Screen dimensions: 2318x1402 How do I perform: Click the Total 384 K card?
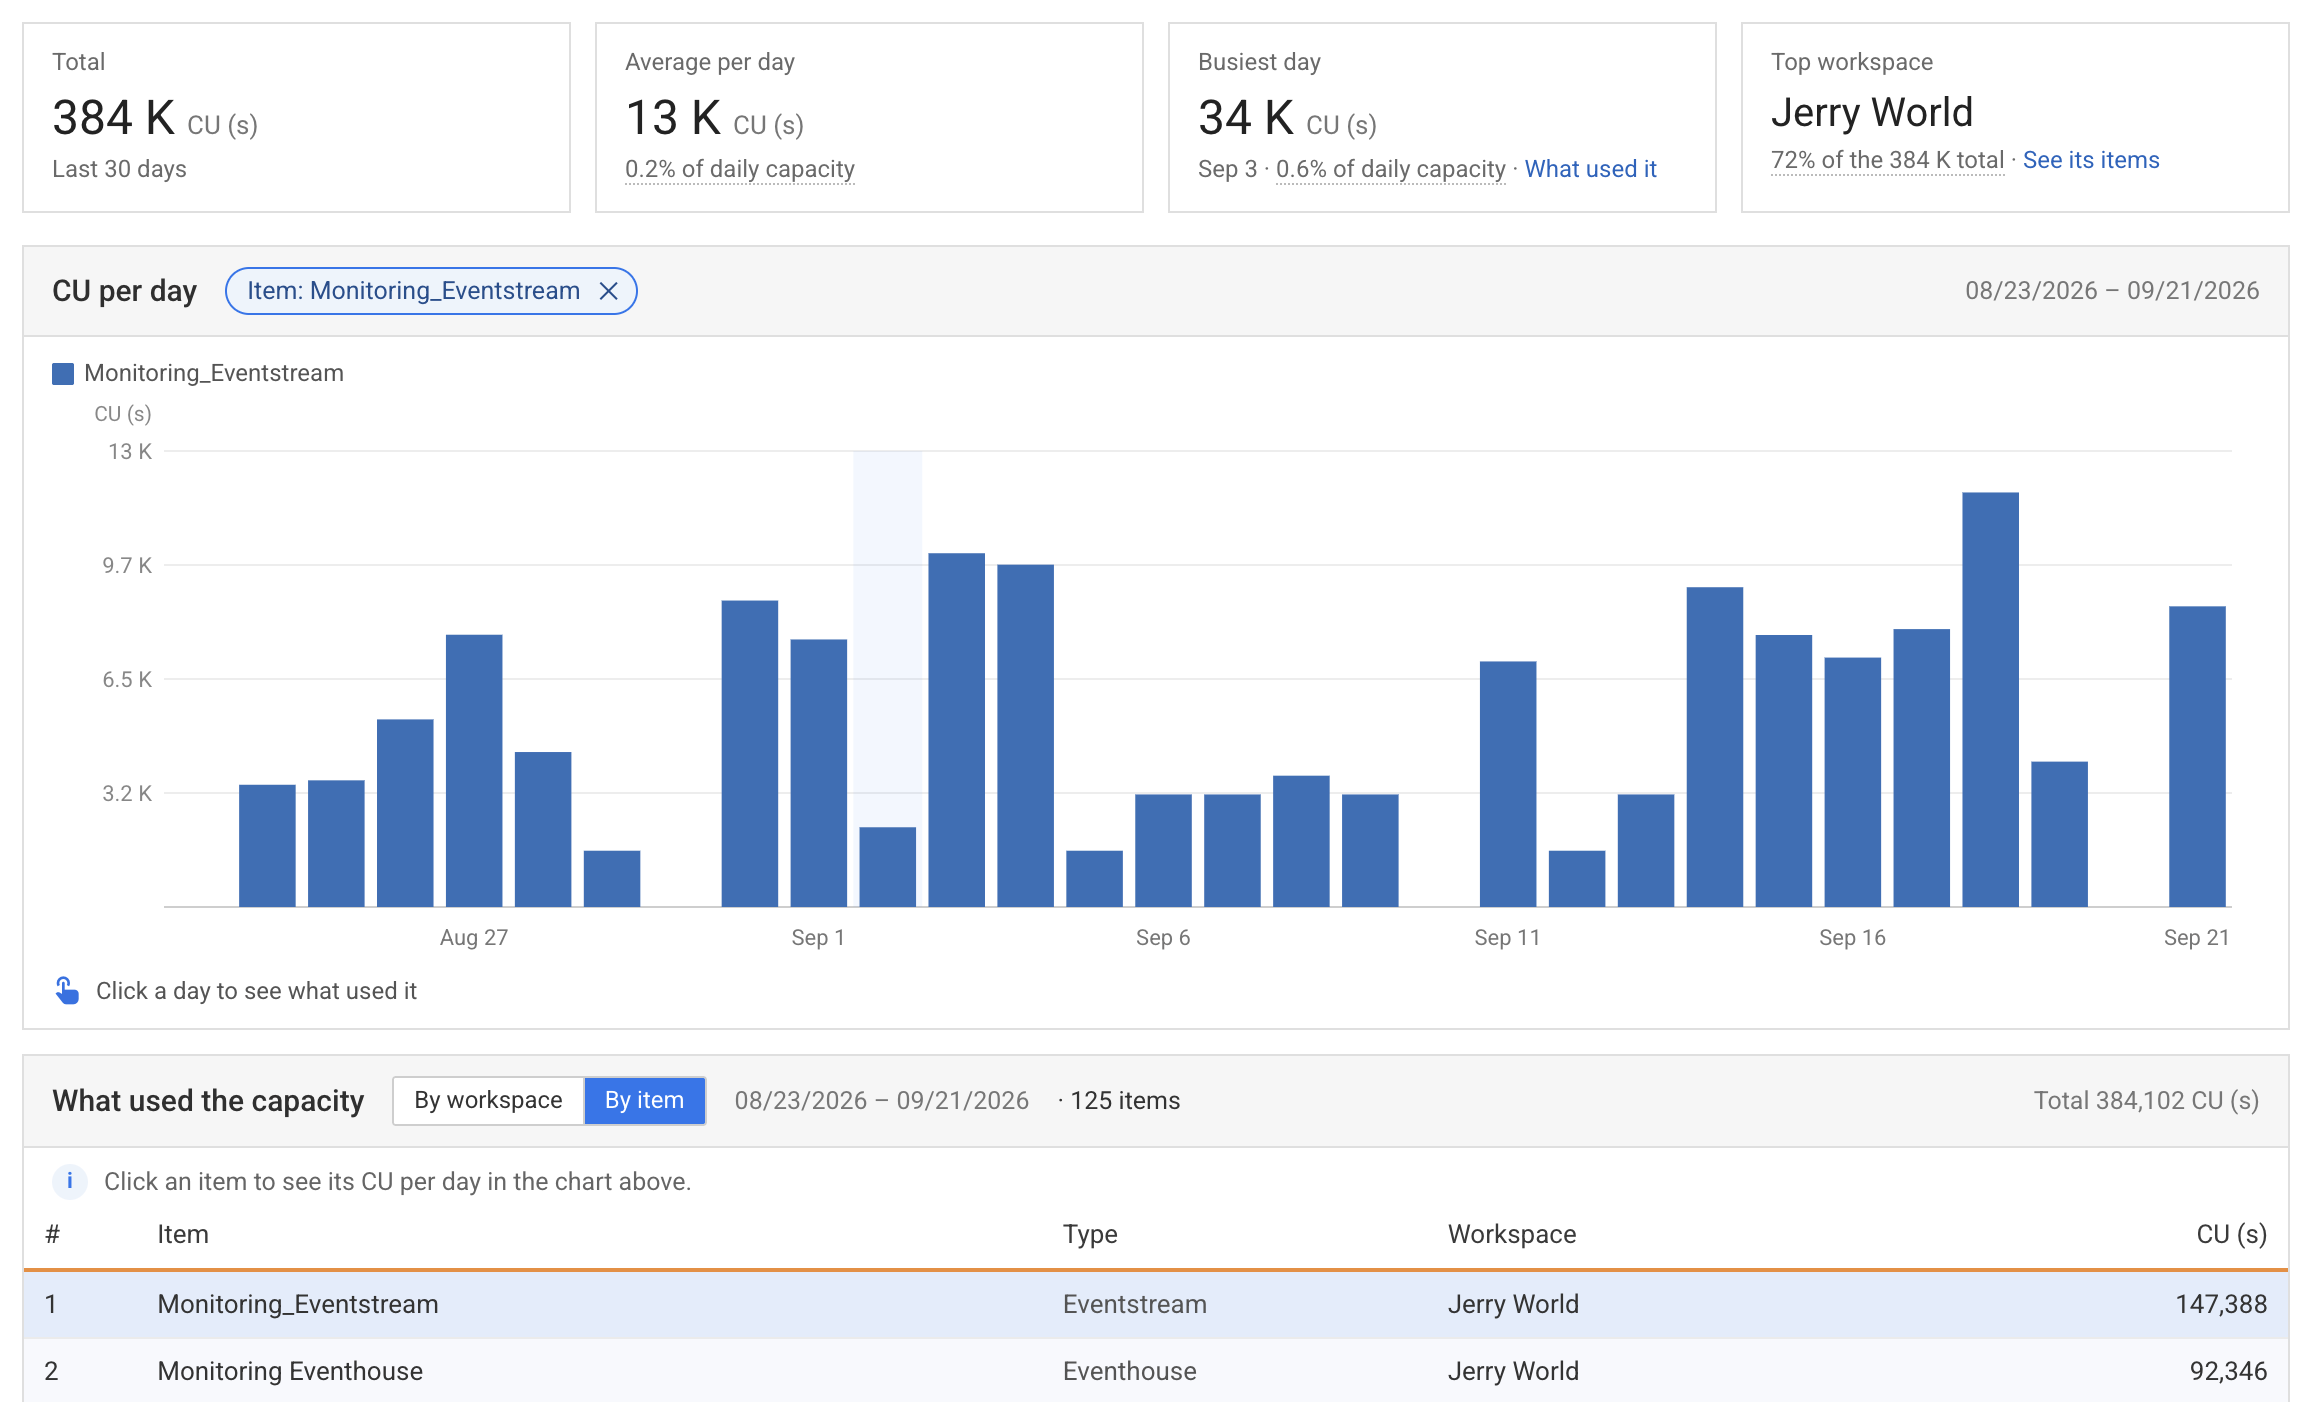296,118
